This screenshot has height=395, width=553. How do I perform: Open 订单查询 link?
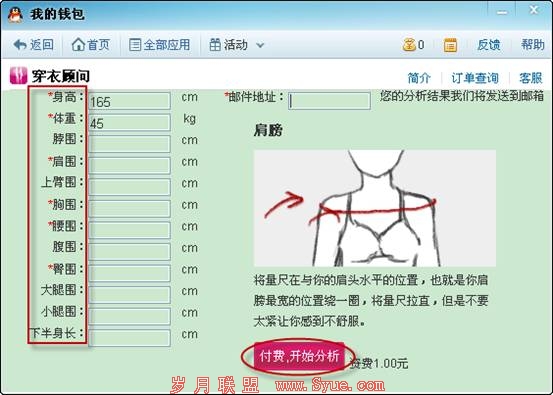[x=475, y=78]
